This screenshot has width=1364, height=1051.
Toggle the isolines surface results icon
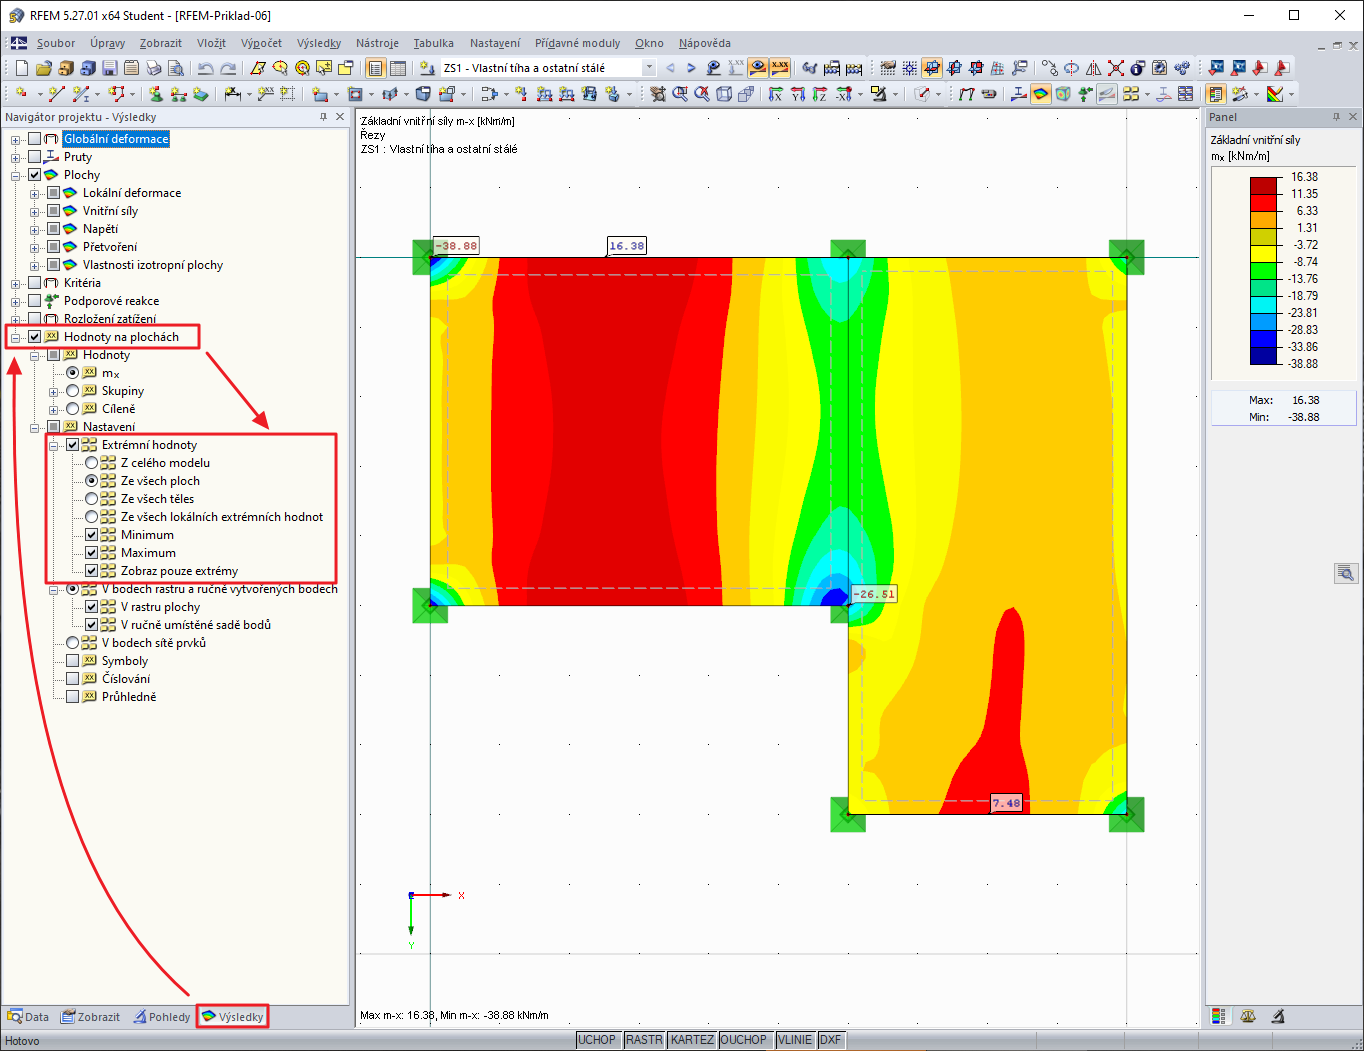click(x=1041, y=94)
